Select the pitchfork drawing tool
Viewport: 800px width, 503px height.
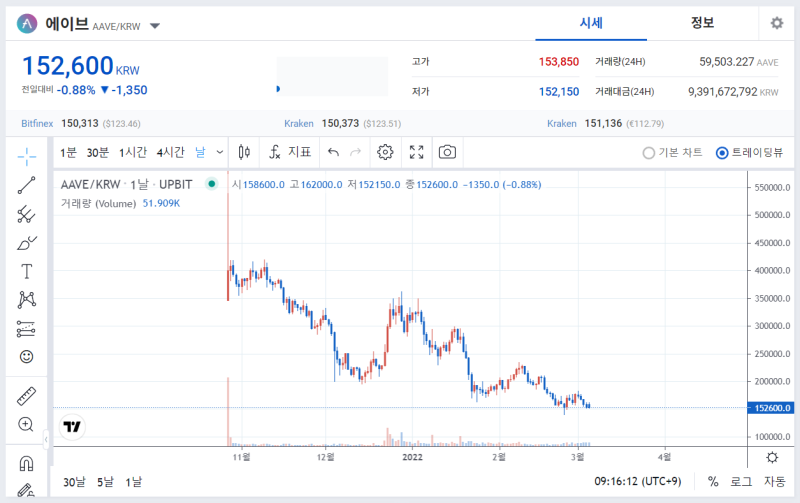pos(27,214)
